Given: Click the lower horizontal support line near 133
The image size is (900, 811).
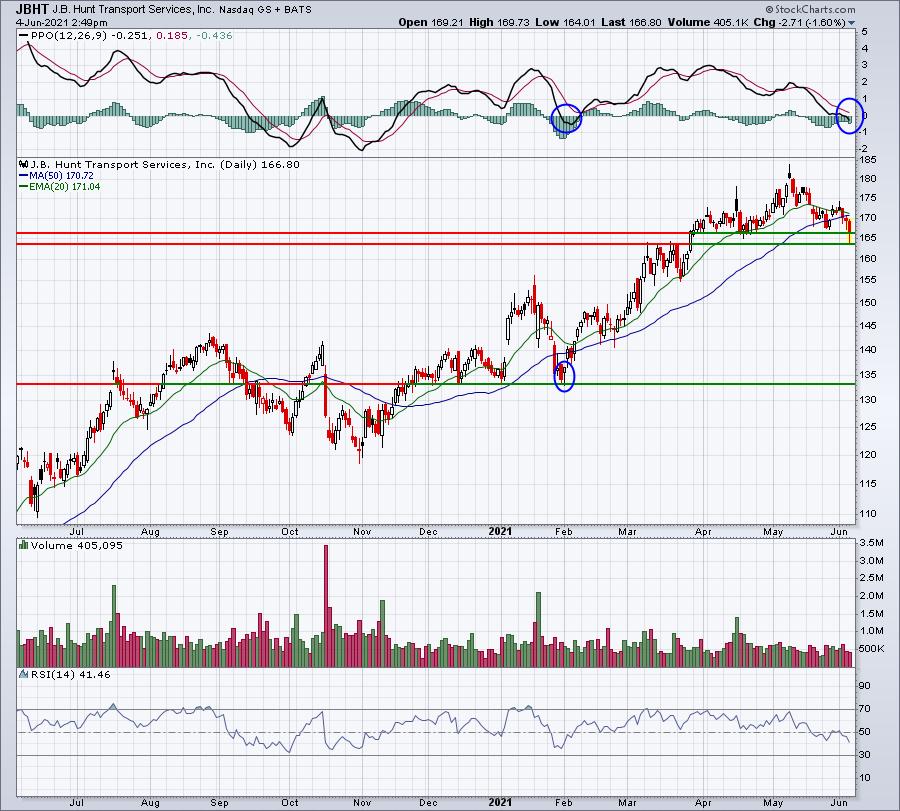Looking at the screenshot, I should (x=436, y=384).
